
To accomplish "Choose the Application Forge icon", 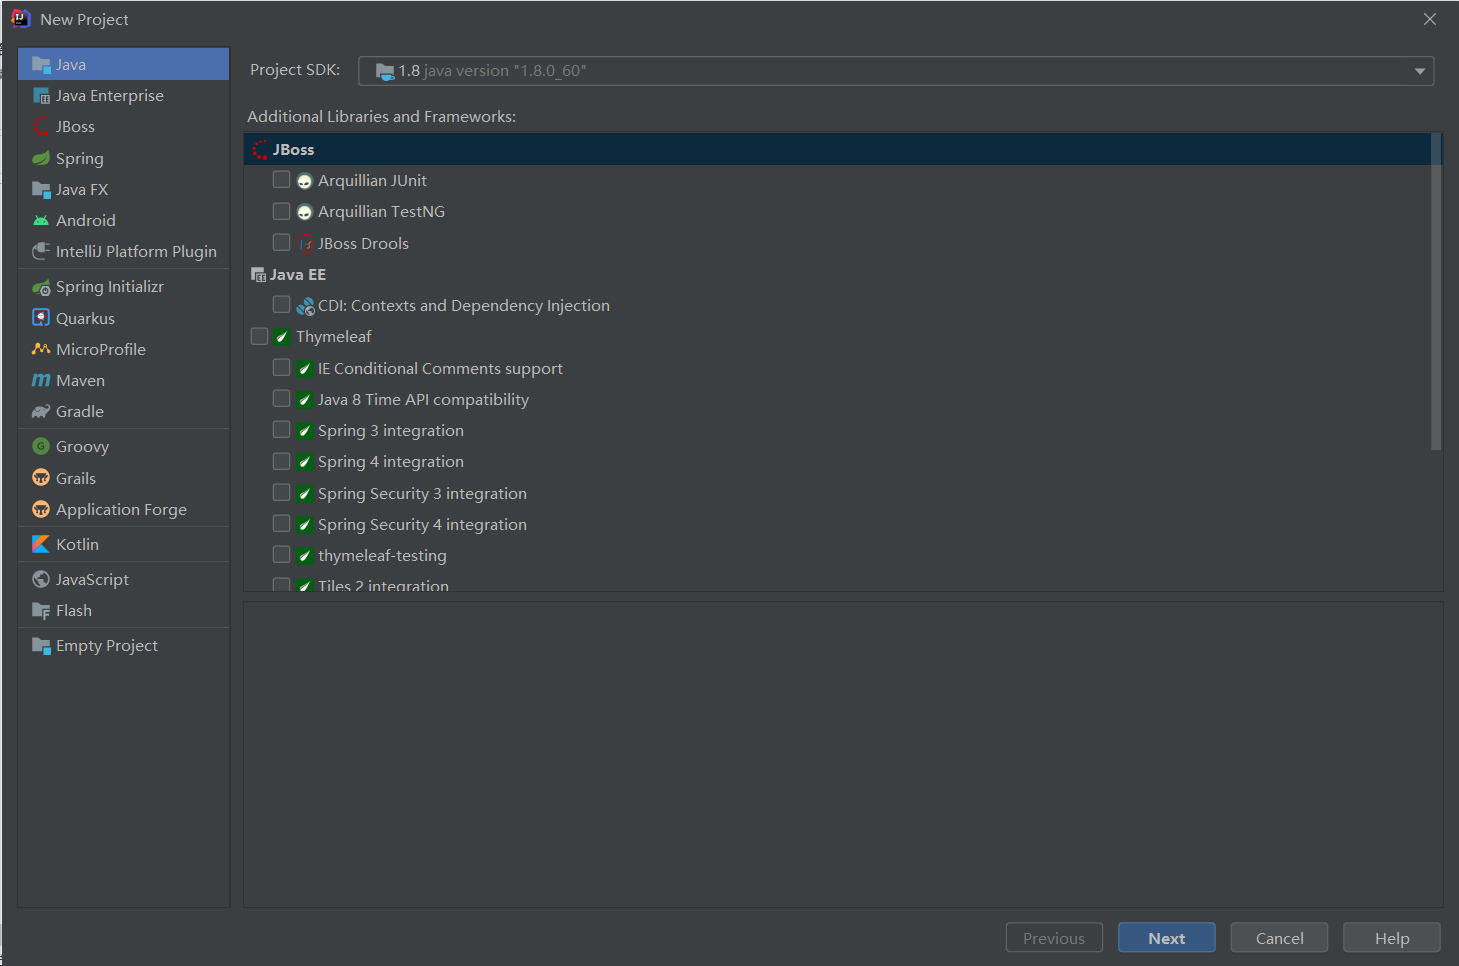I will 41,509.
